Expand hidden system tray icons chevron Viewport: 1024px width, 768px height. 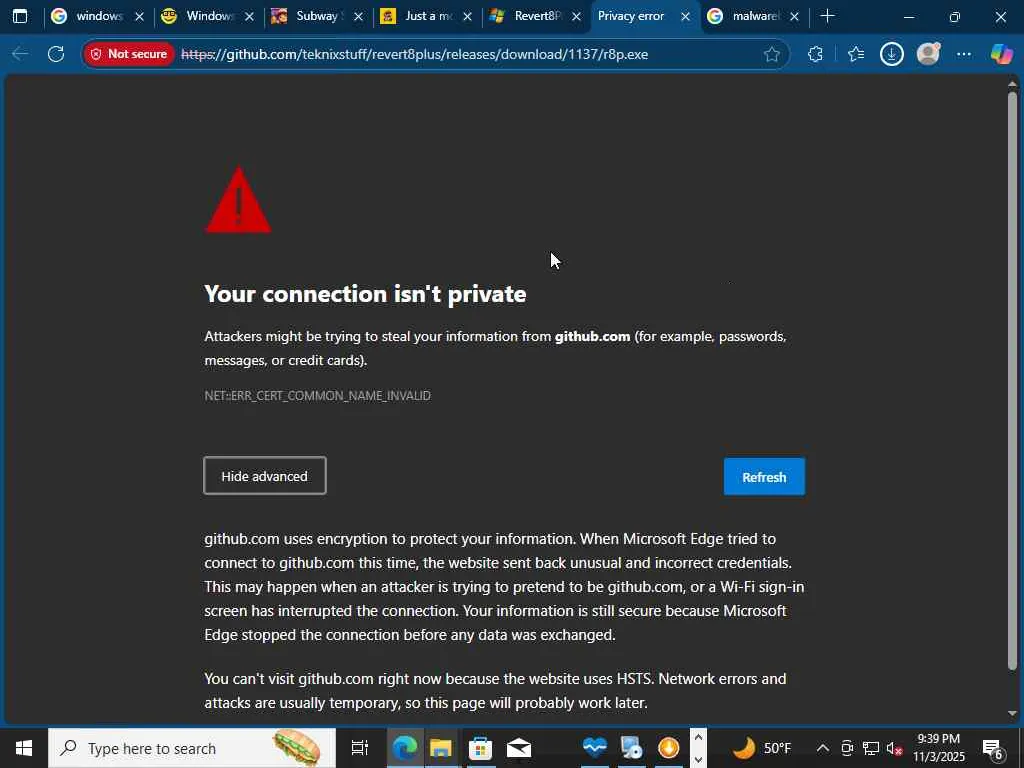coord(823,748)
